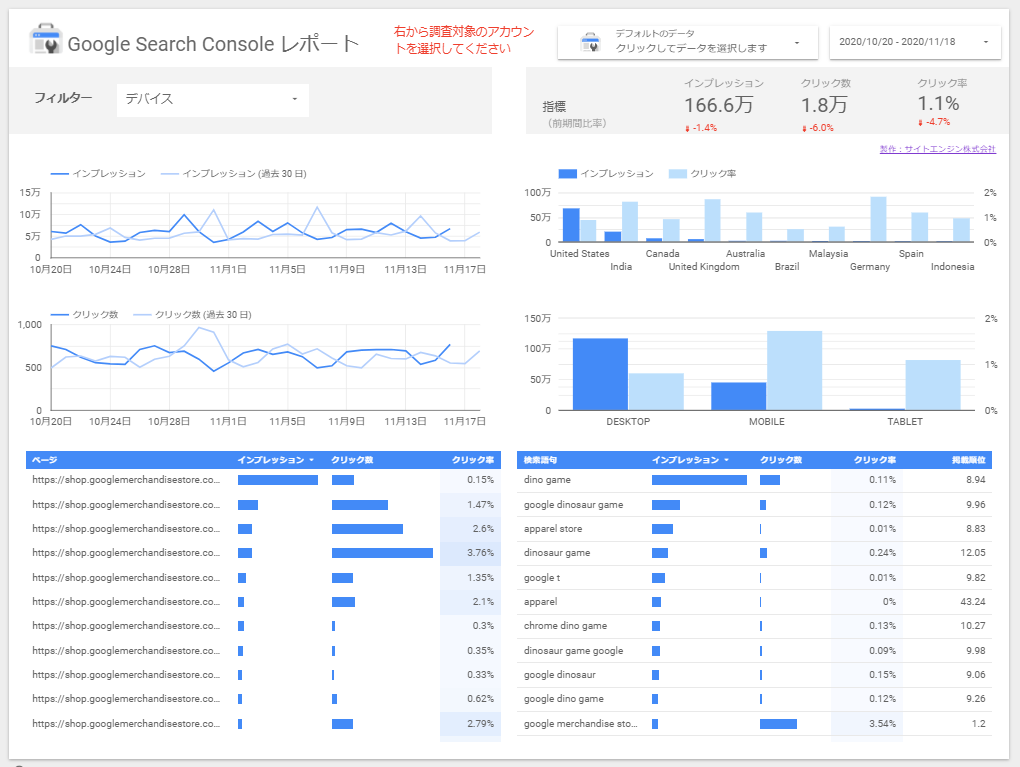The image size is (1020, 767).
Task: Click インプレッション legend swatch in impressions line chart
Action: (x=60, y=174)
